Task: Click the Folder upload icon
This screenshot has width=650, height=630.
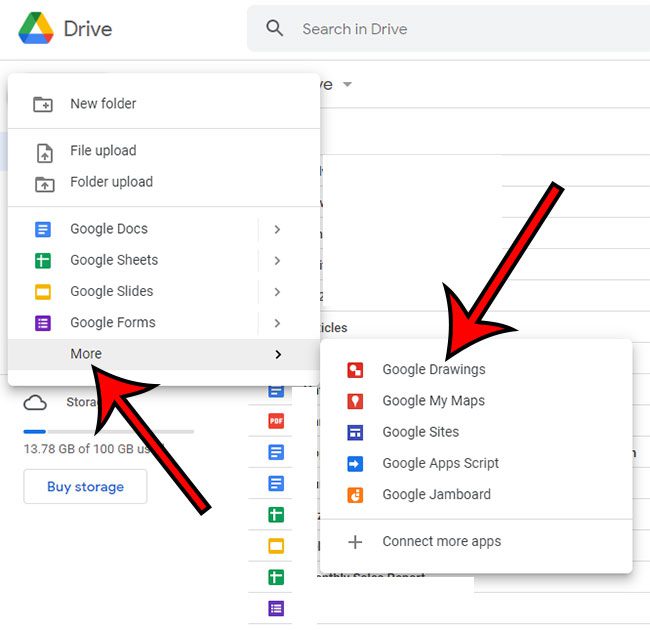Action: click(44, 184)
